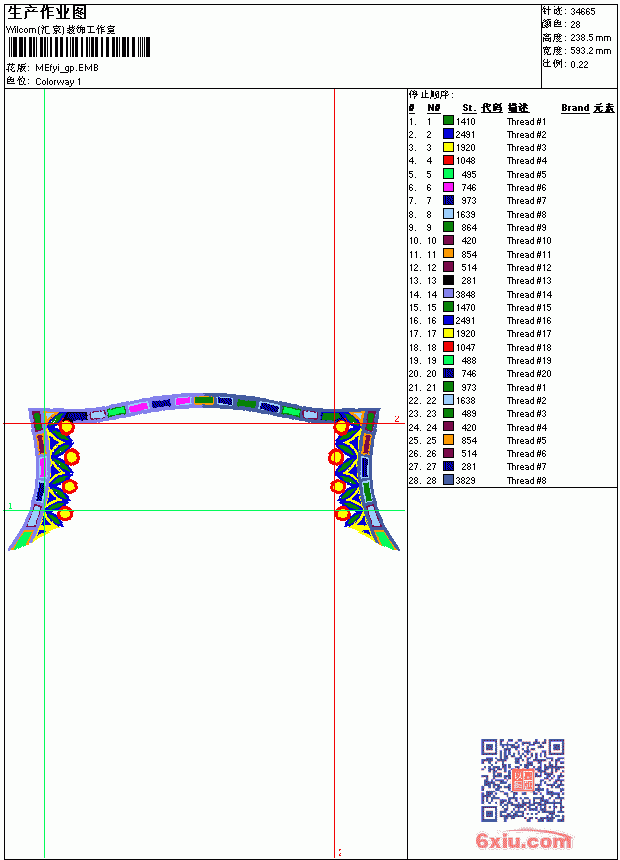Click the bottom yellow circle on right embroidery
Image resolution: width=620 pixels, height=860 pixels.
point(343,514)
